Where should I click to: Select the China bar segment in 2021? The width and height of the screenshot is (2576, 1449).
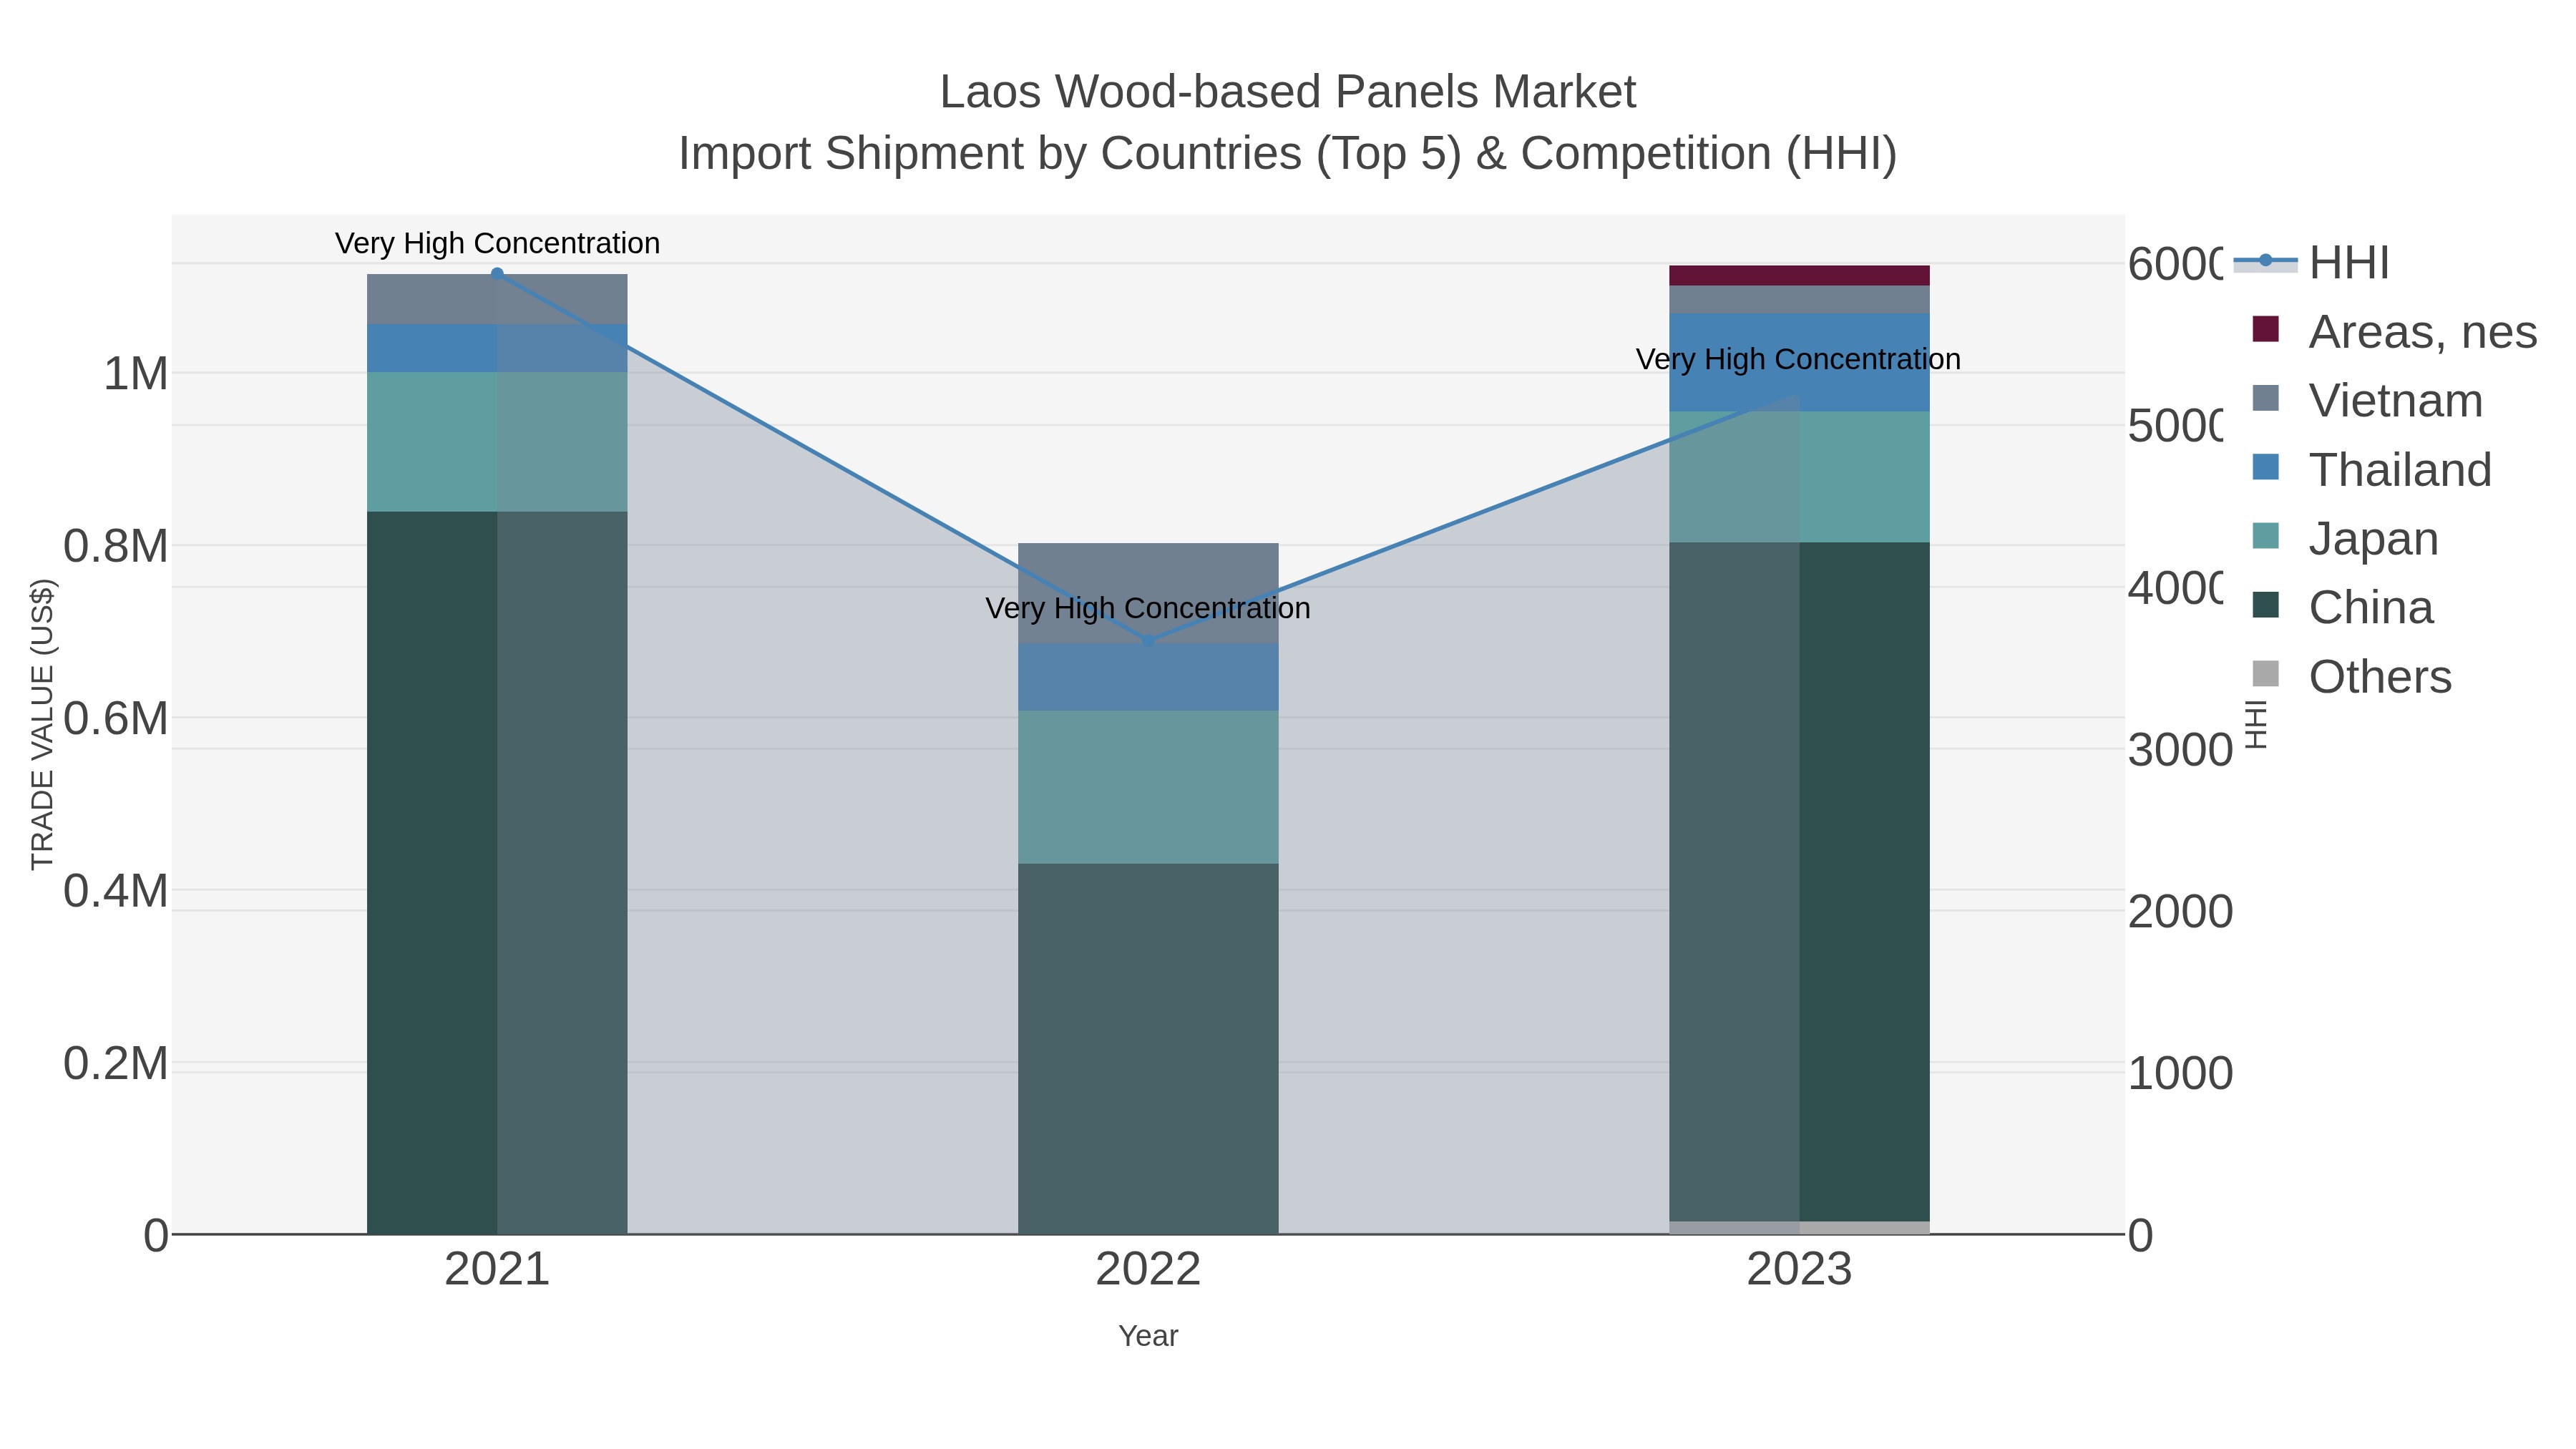click(497, 873)
